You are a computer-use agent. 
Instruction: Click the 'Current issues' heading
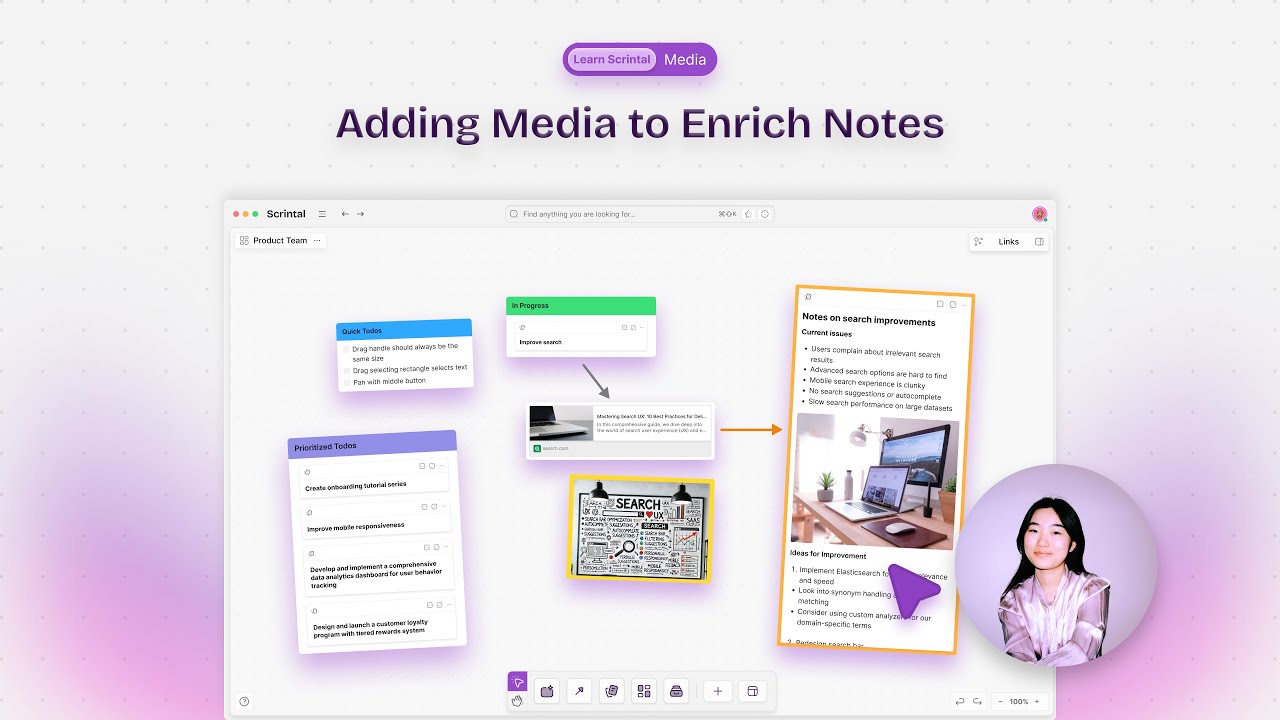[827, 333]
